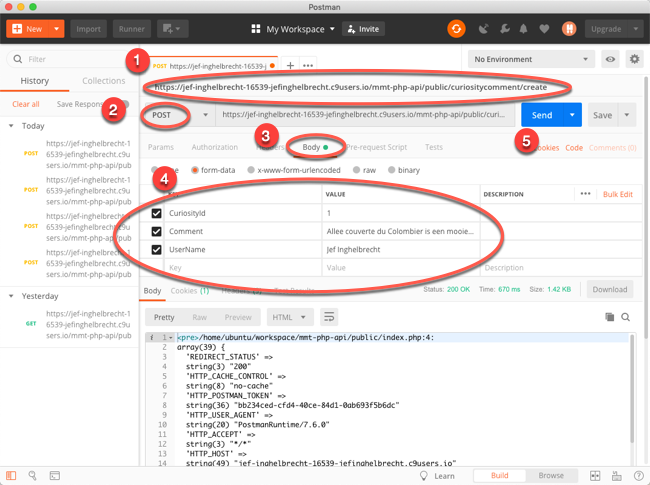
Task: Open the satellite capture requests icon
Action: [483, 29]
